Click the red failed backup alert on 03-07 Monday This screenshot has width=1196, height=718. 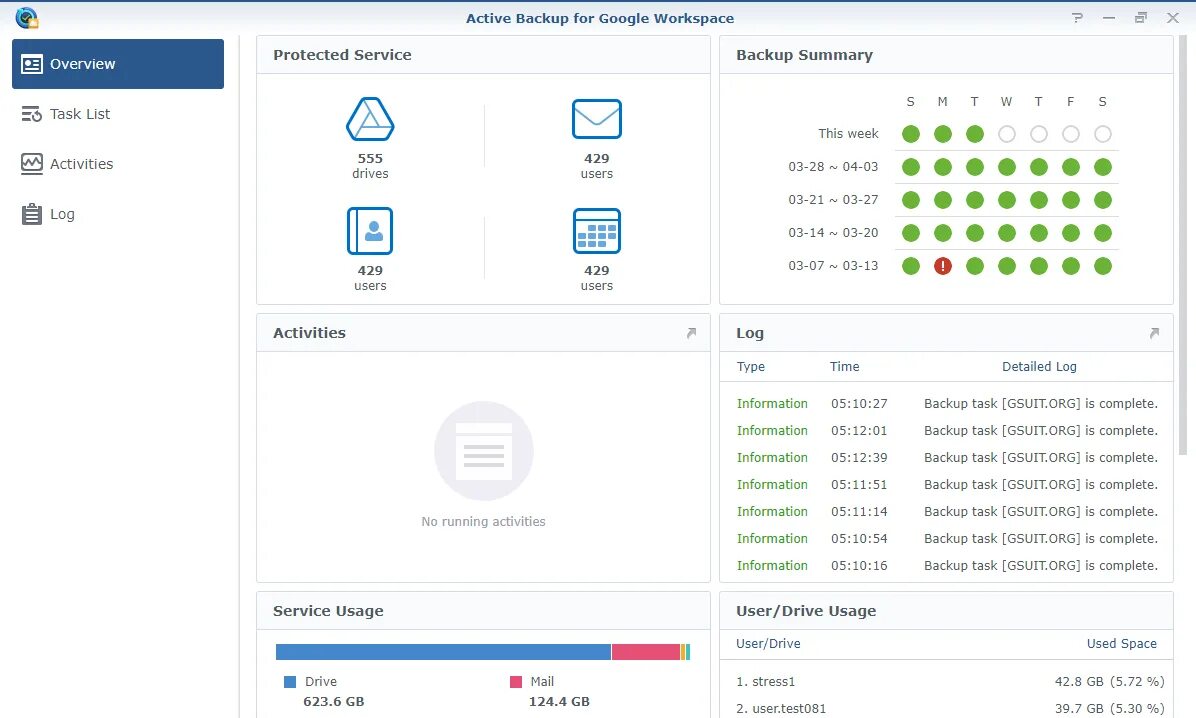click(x=943, y=266)
